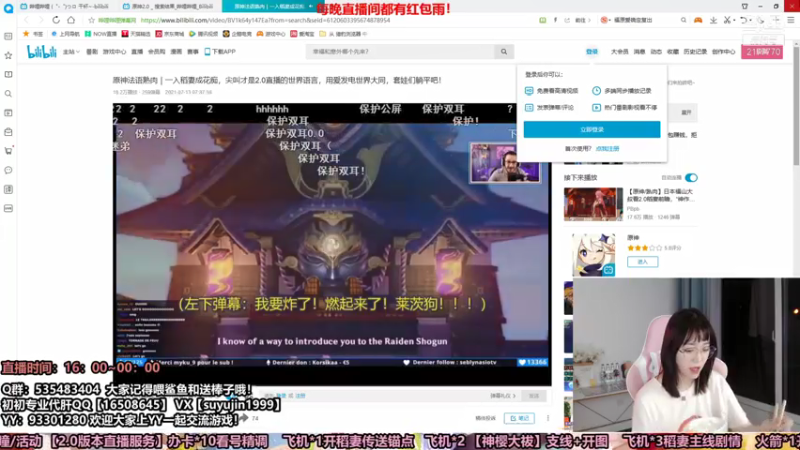Expand undo history dropdown arrow
This screenshot has width=800, height=450.
pyautogui.click(x=750, y=20)
